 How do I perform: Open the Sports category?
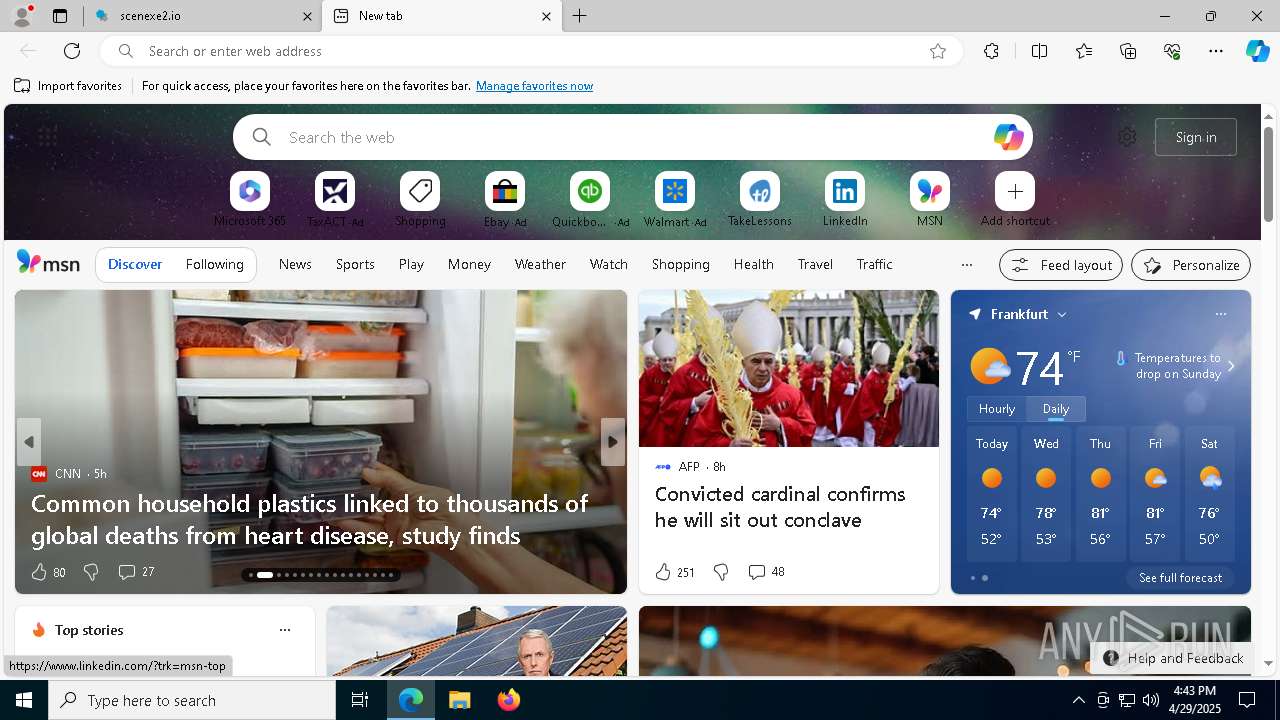(x=355, y=264)
